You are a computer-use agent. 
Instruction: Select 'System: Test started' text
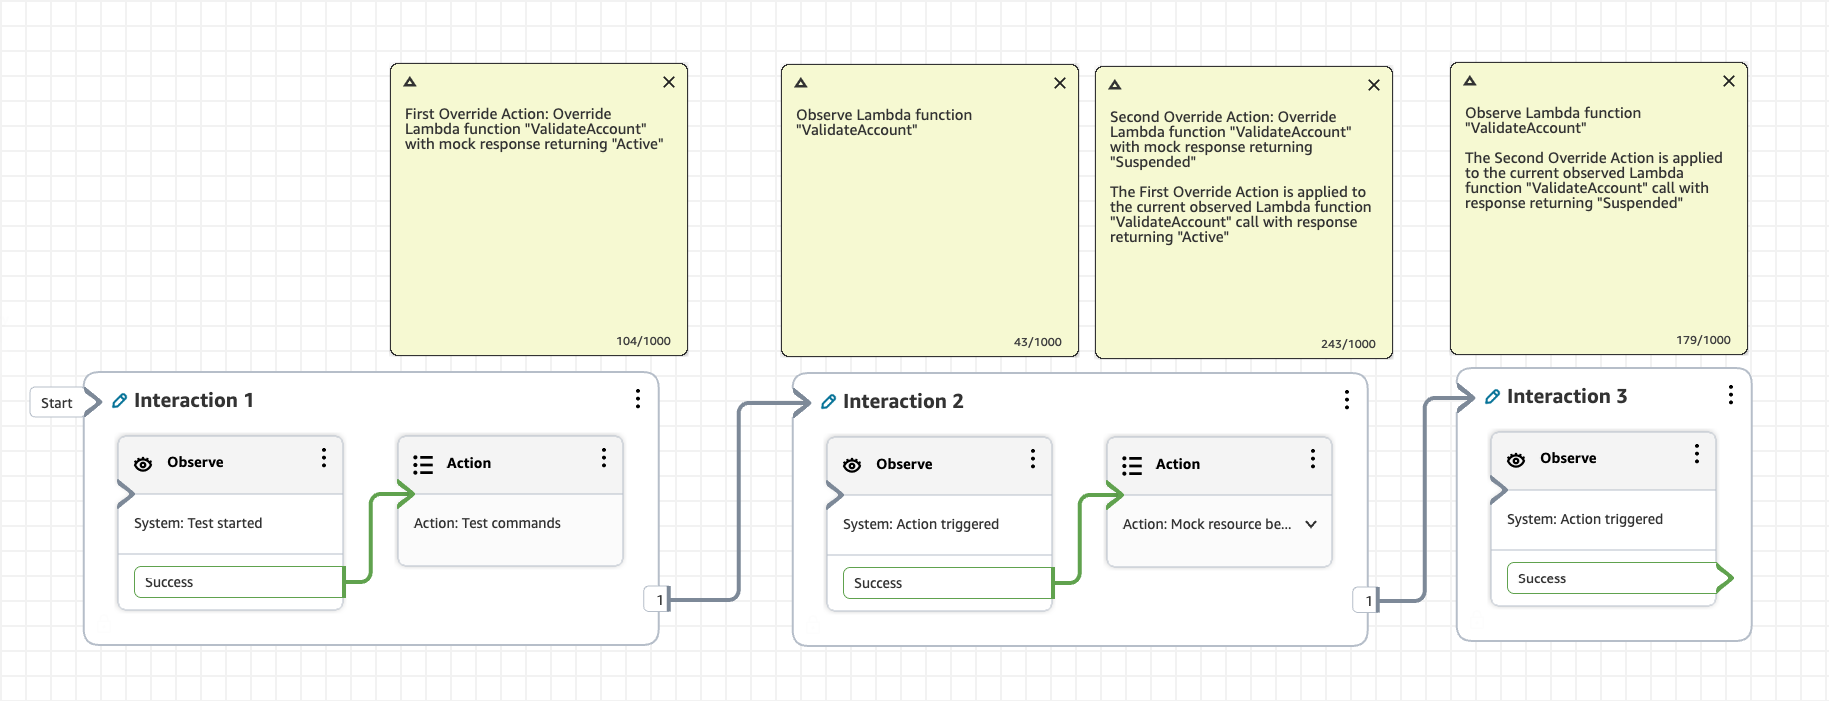coord(198,523)
